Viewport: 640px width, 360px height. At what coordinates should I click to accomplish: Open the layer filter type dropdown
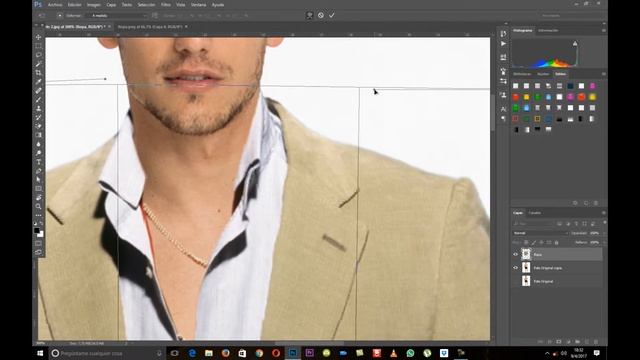point(534,224)
